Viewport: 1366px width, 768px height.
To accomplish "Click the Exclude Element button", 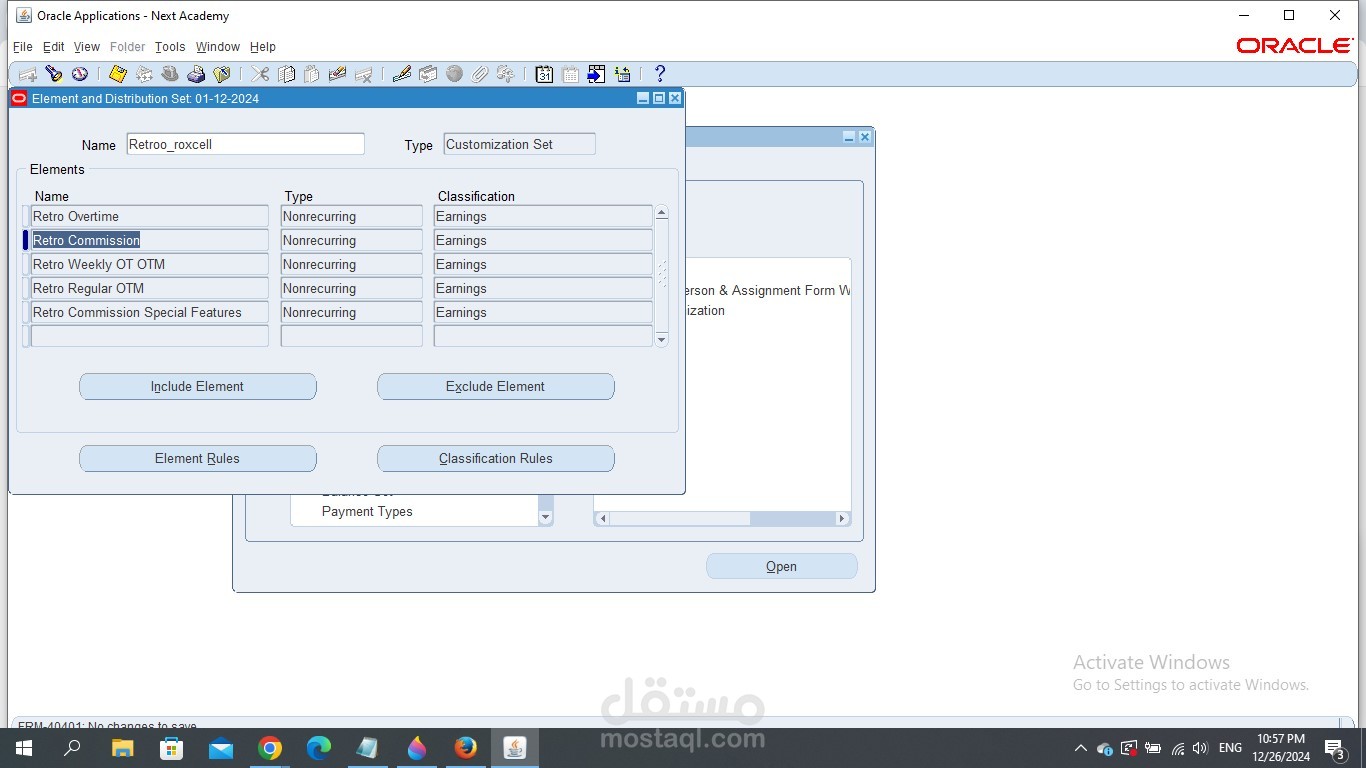I will click(x=496, y=387).
